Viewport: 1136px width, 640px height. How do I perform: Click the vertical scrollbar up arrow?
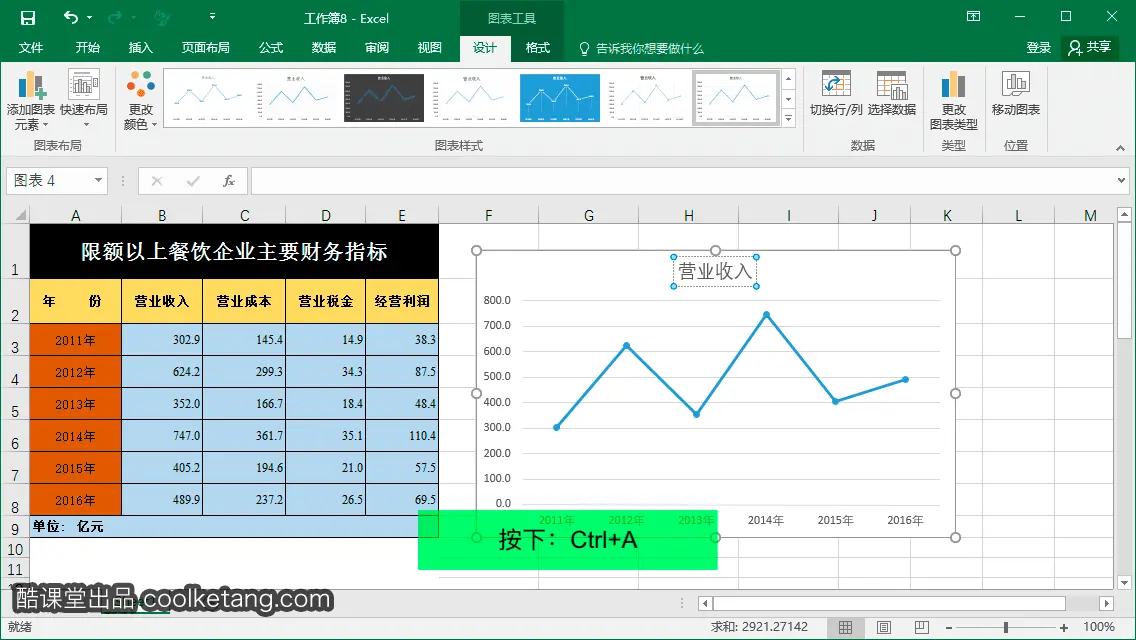tap(1124, 215)
